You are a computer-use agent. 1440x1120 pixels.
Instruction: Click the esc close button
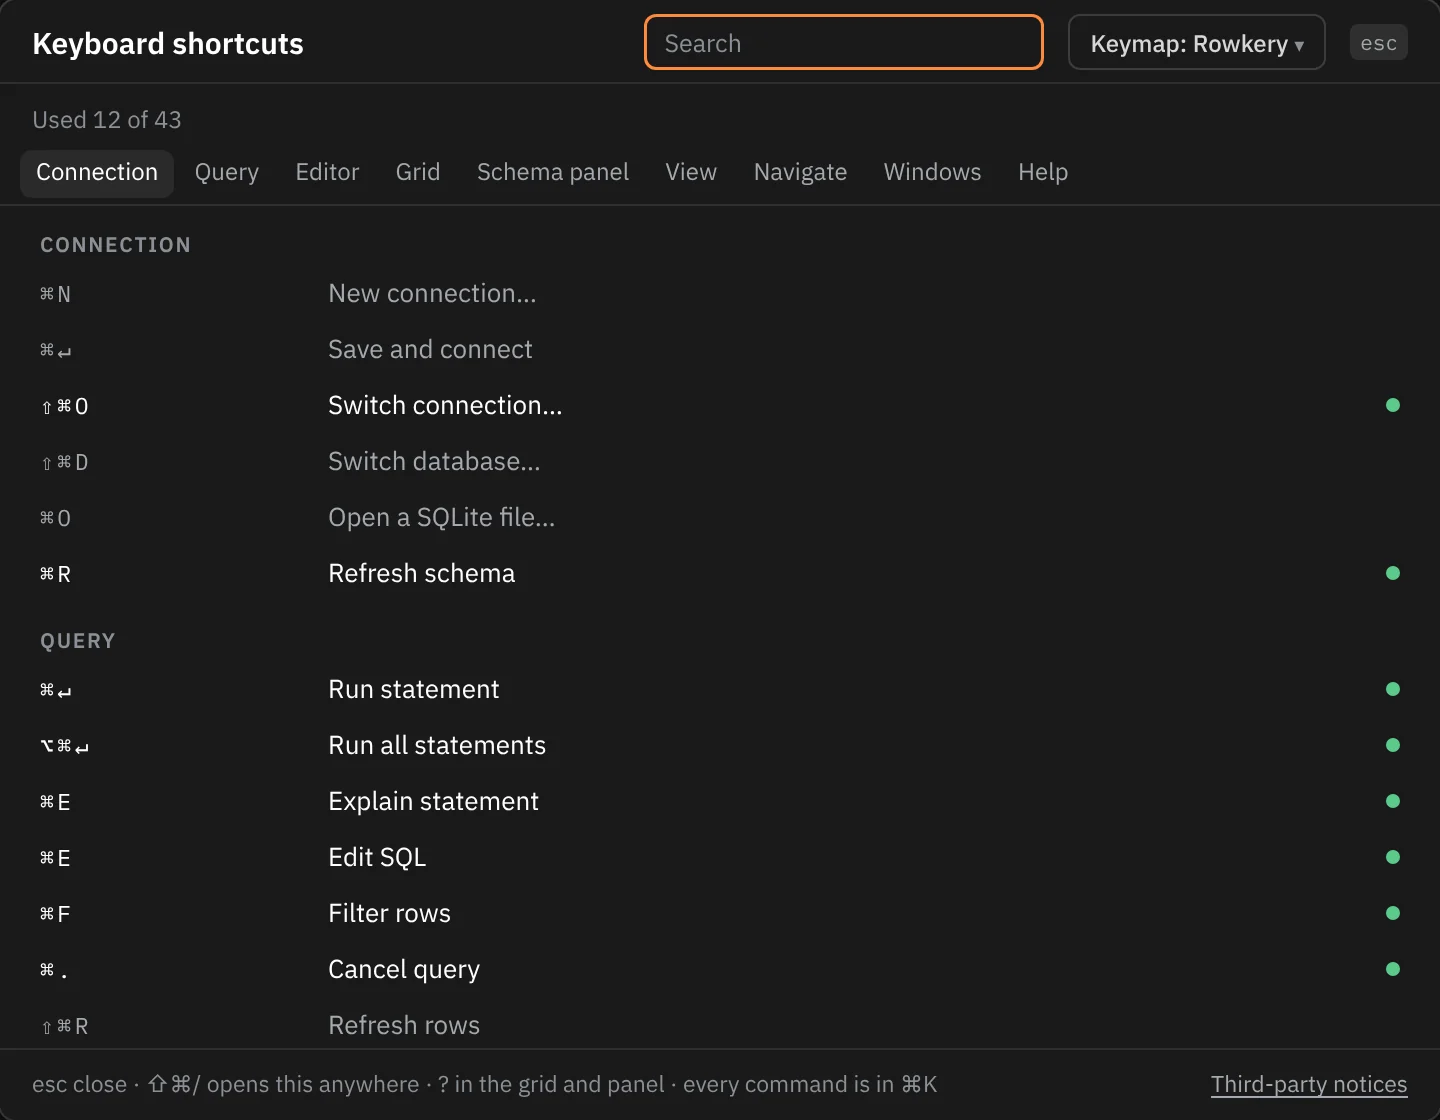(1379, 43)
